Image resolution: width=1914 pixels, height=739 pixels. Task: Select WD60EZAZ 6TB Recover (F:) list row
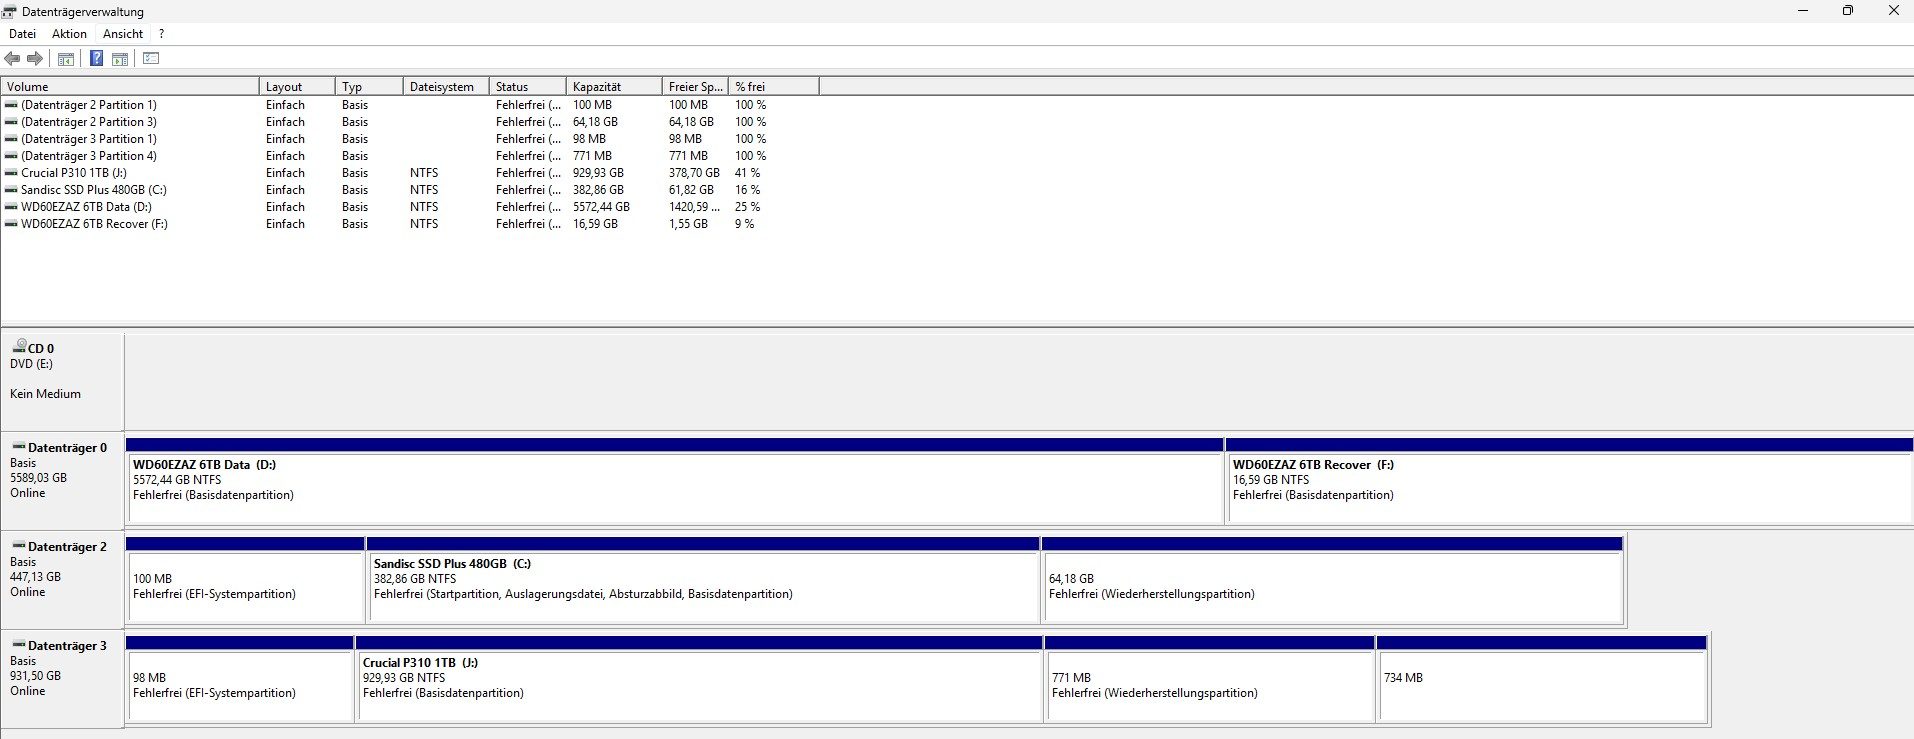[x=410, y=224]
